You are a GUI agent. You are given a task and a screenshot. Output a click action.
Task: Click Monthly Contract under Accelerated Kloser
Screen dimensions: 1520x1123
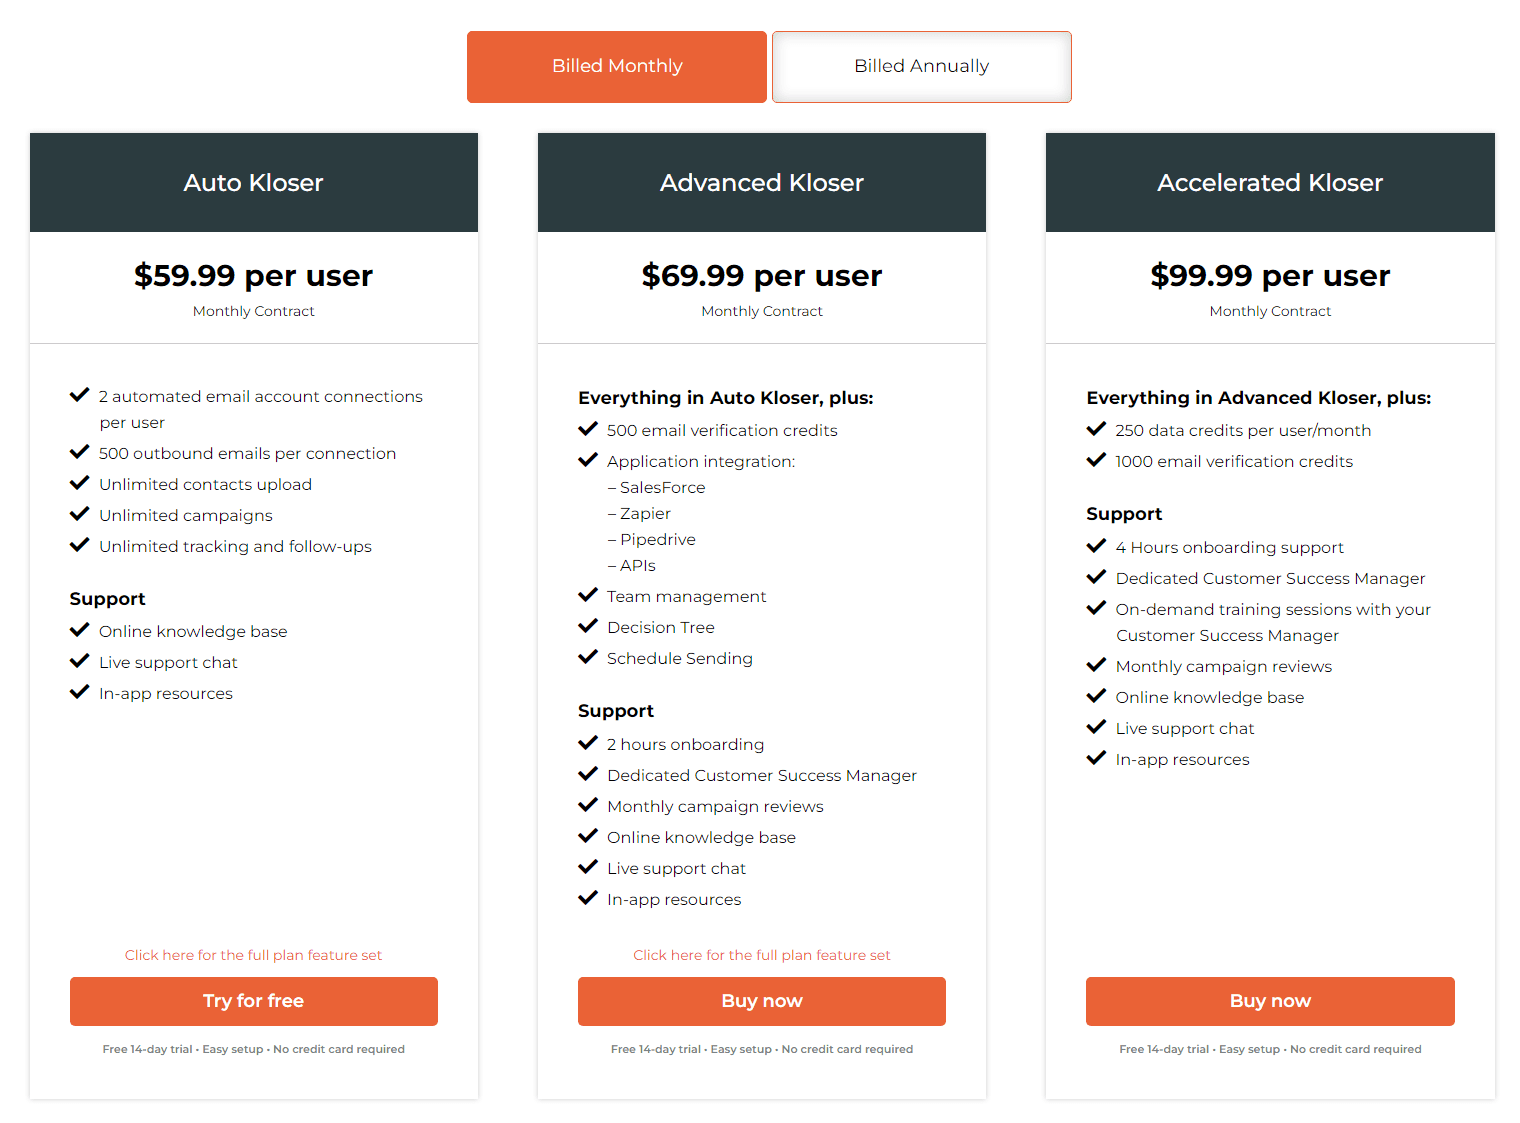tap(1270, 311)
